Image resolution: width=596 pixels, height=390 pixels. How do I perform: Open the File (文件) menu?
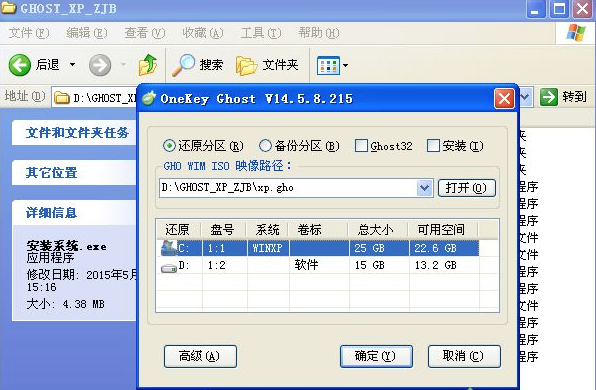click(29, 33)
